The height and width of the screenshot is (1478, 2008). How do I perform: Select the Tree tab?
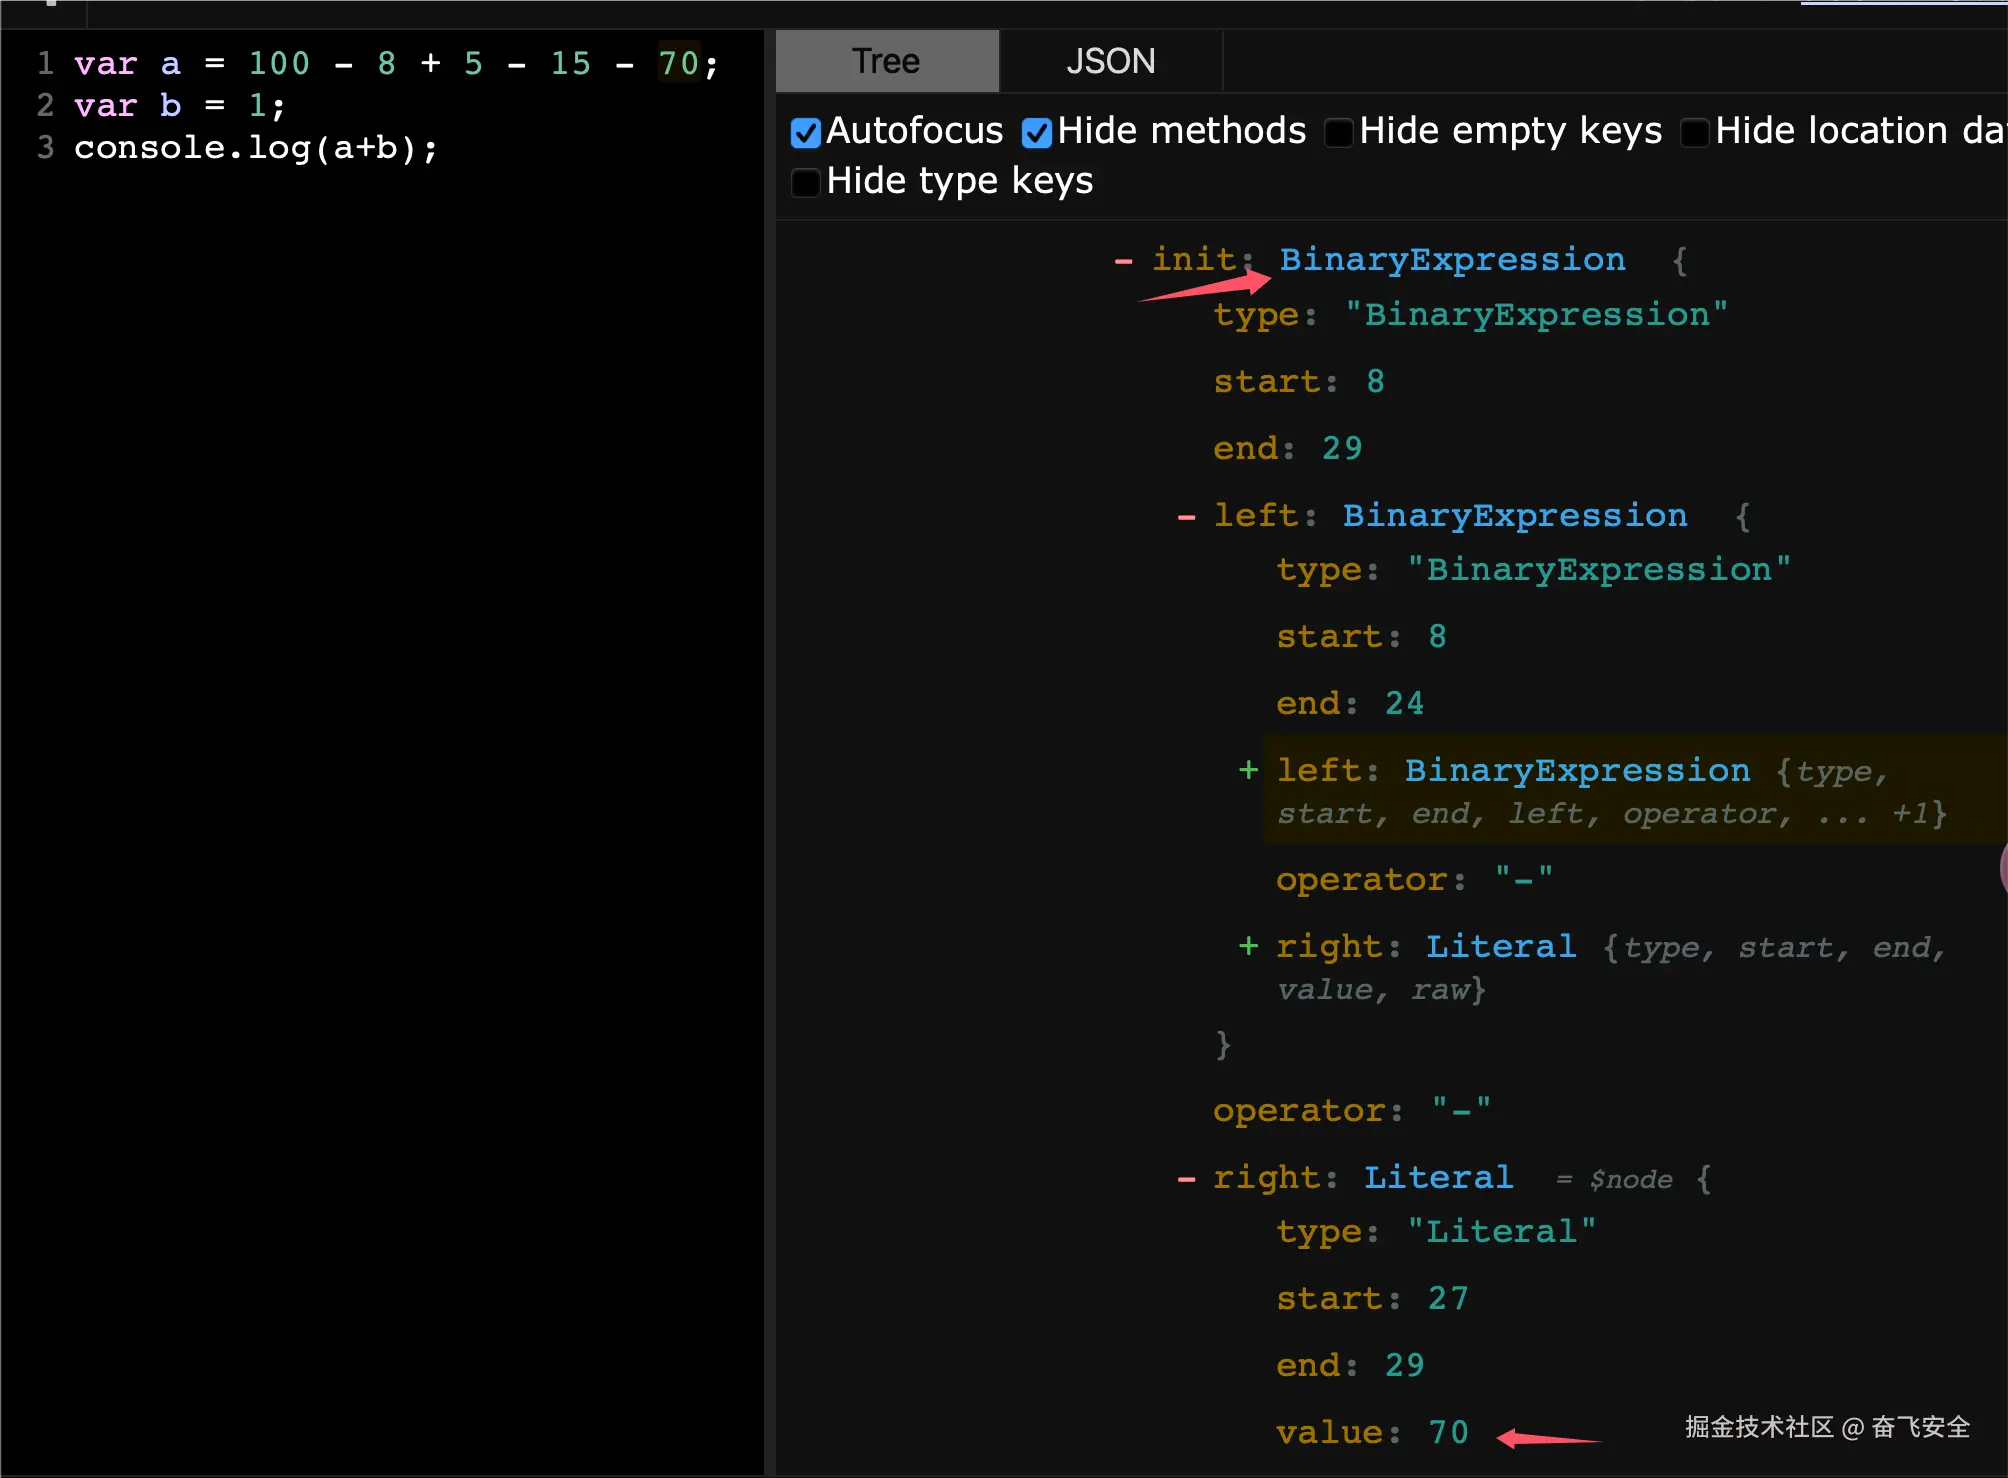click(886, 61)
